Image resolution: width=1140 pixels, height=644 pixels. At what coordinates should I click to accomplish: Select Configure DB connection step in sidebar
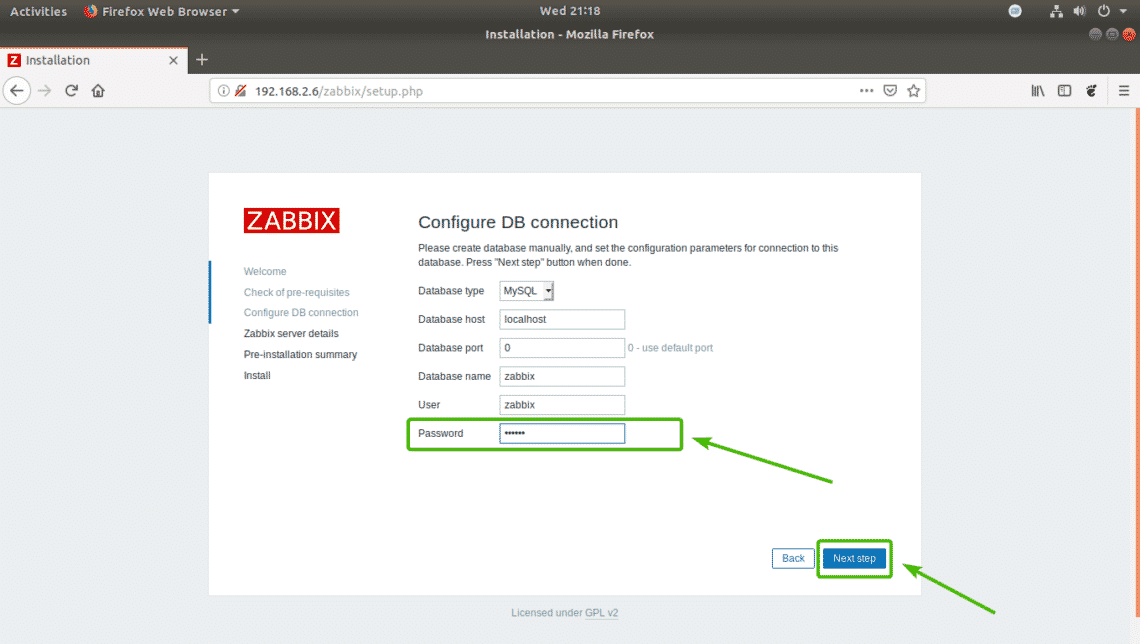click(x=301, y=313)
